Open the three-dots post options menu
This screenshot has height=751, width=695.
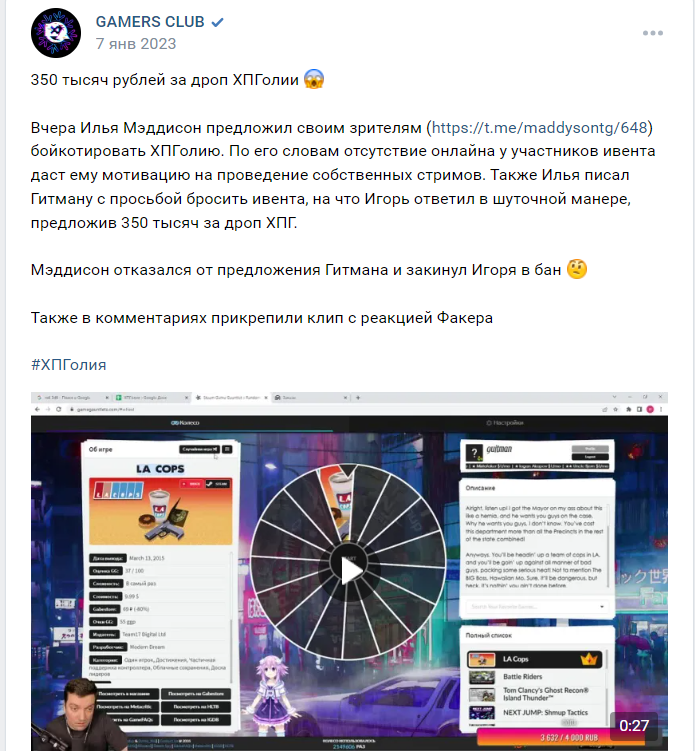pyautogui.click(x=653, y=33)
